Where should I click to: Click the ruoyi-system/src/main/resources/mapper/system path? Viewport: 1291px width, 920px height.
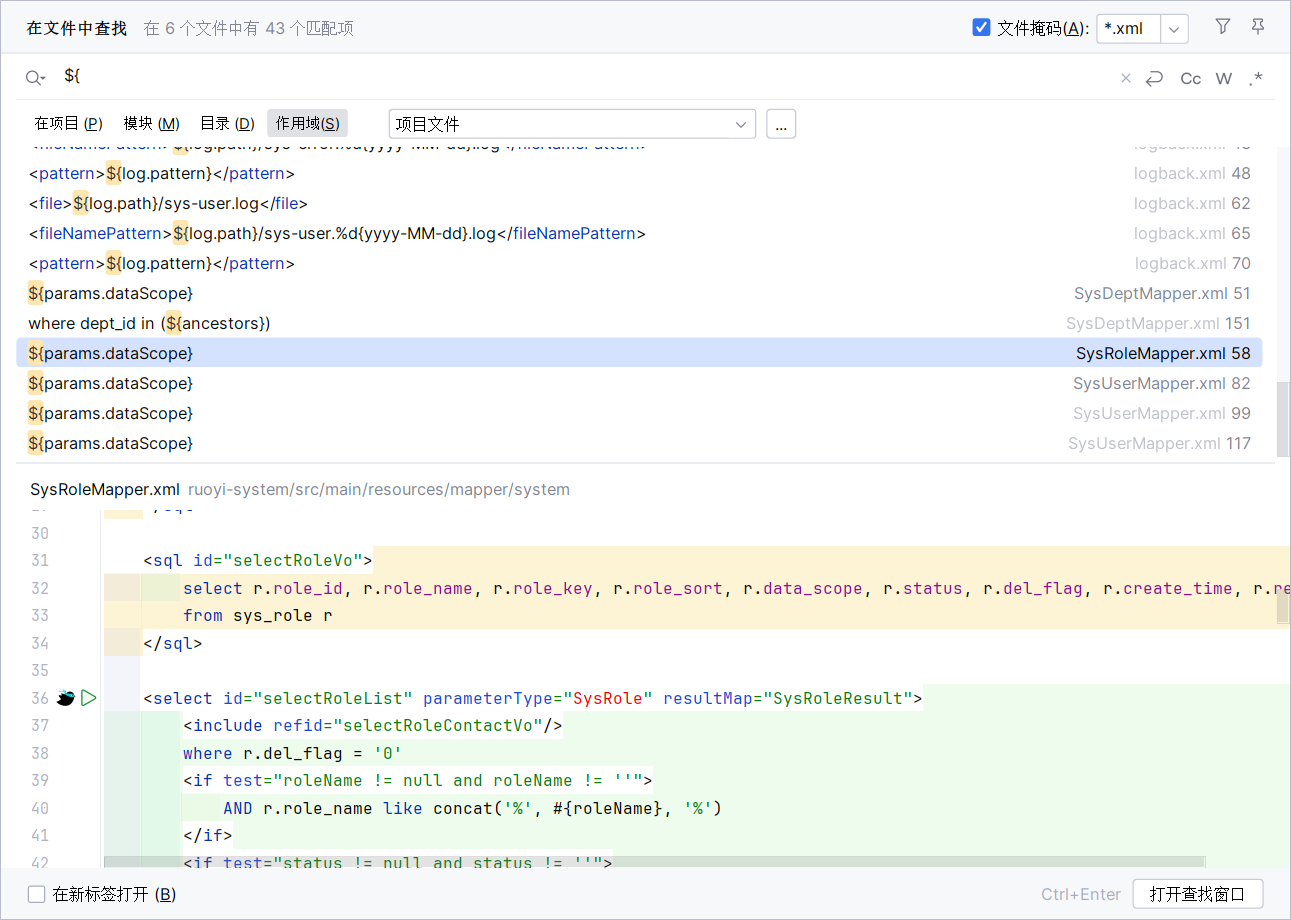[379, 489]
